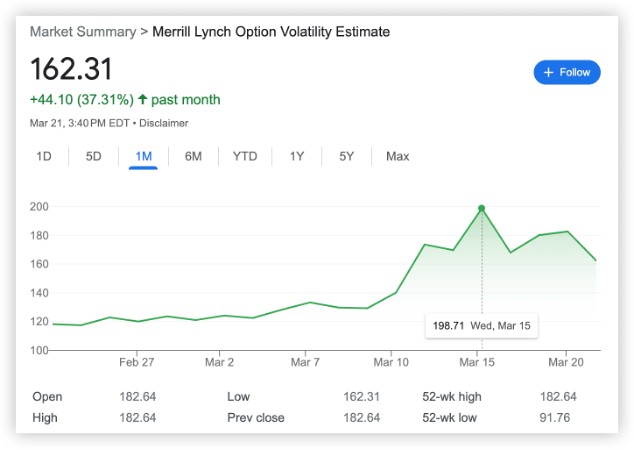This screenshot has height=450, width=634.
Task: Open the Market Summary breadcrumb link
Action: pyautogui.click(x=84, y=32)
